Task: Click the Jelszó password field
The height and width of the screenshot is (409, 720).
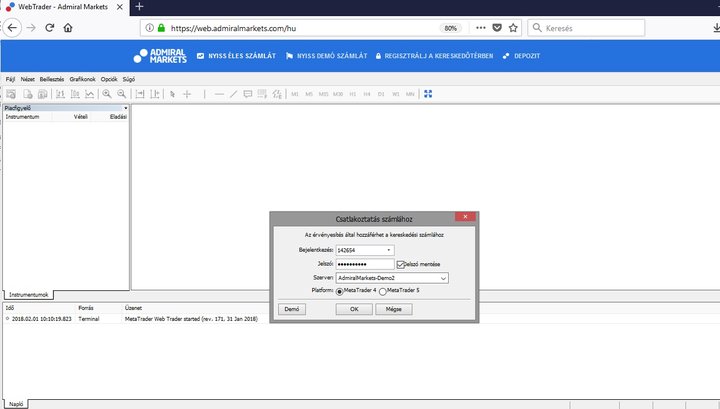Action: click(365, 264)
